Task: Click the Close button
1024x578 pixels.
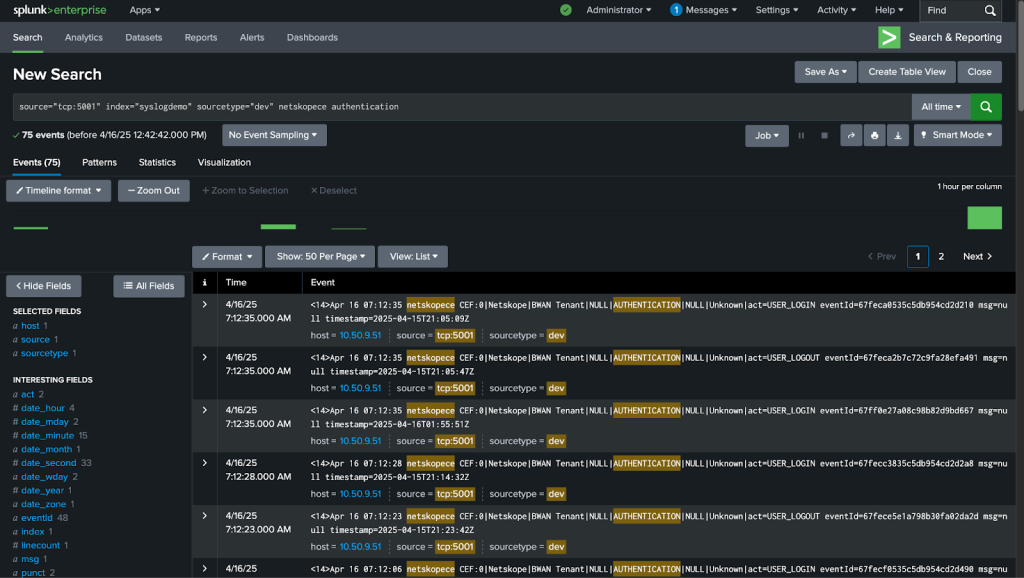Action: pos(979,72)
